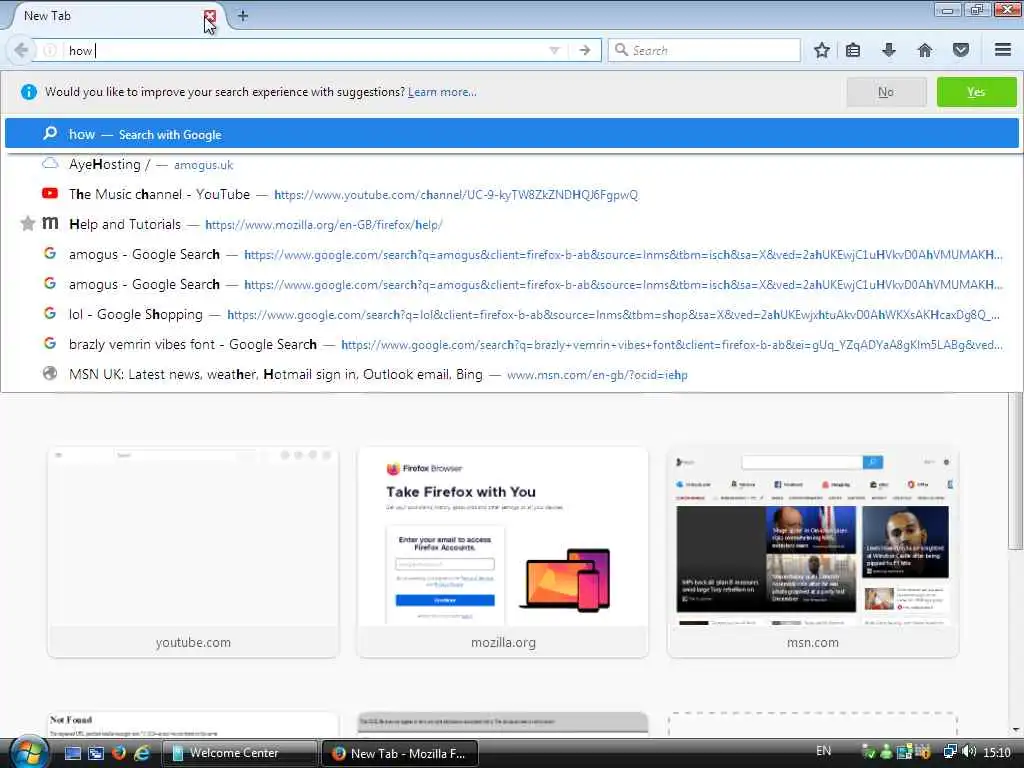The image size is (1024, 768).
Task: Click Show Desktop quick launch icon
Action: click(x=72, y=753)
